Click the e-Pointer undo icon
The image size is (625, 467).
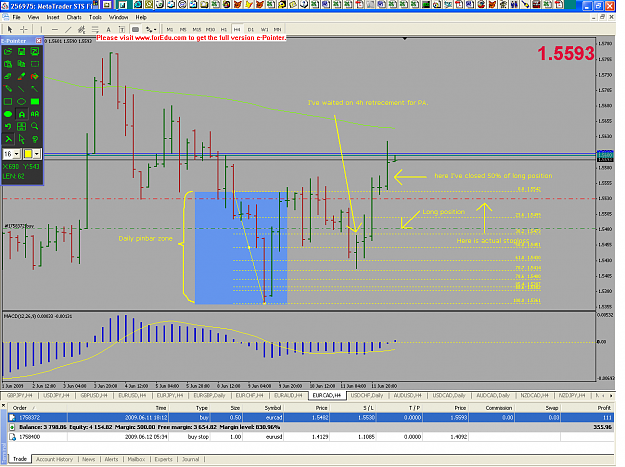8,127
